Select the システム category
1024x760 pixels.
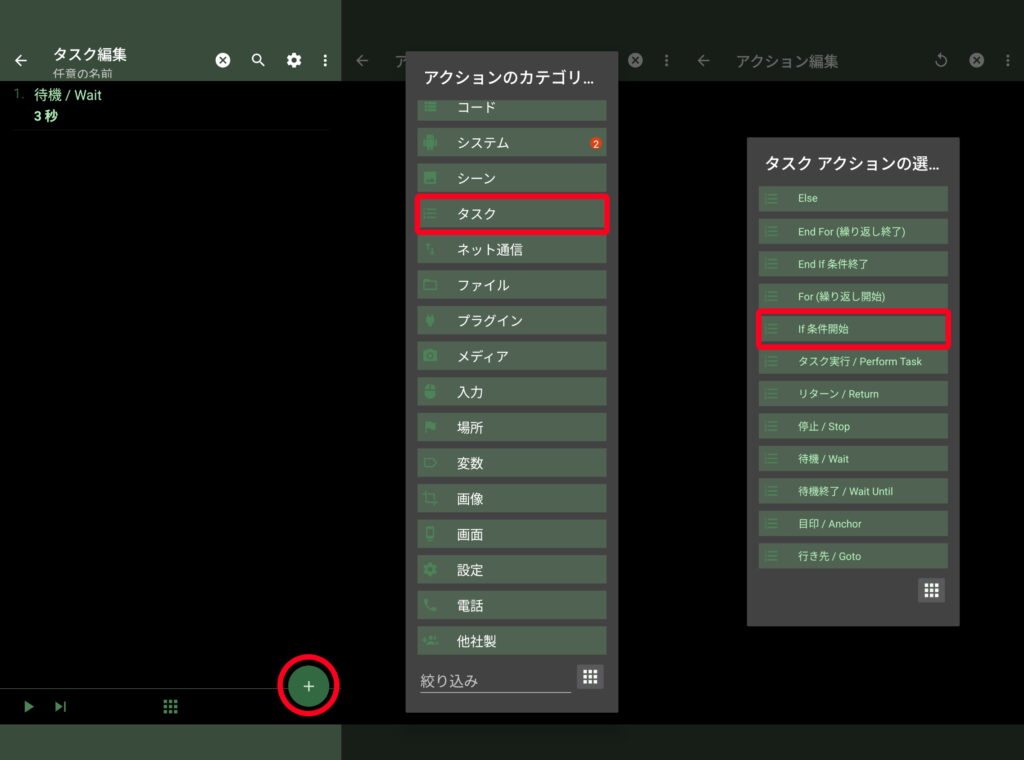[x=511, y=143]
